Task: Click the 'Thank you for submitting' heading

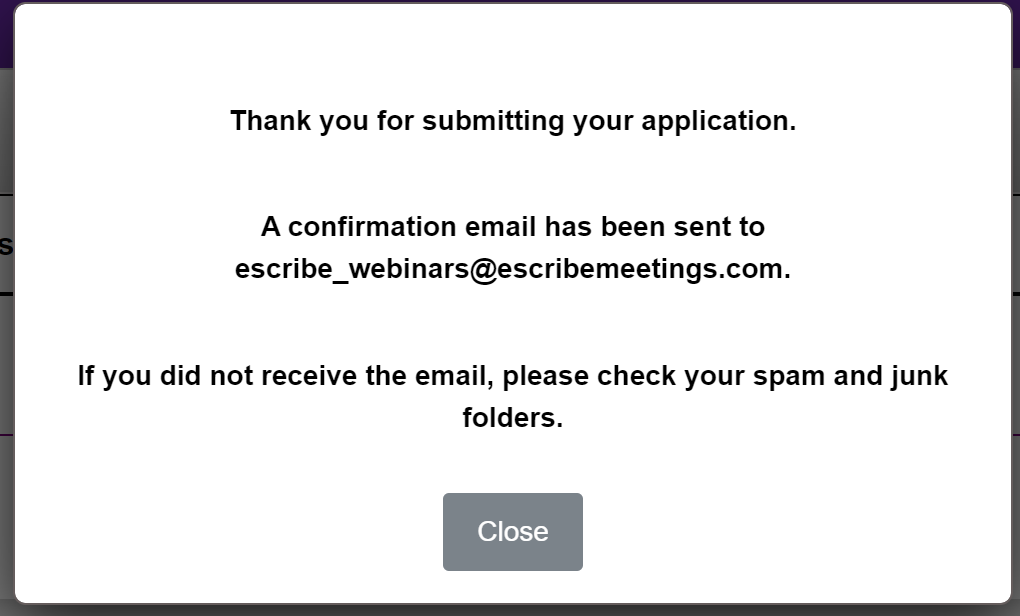Action: tap(513, 121)
